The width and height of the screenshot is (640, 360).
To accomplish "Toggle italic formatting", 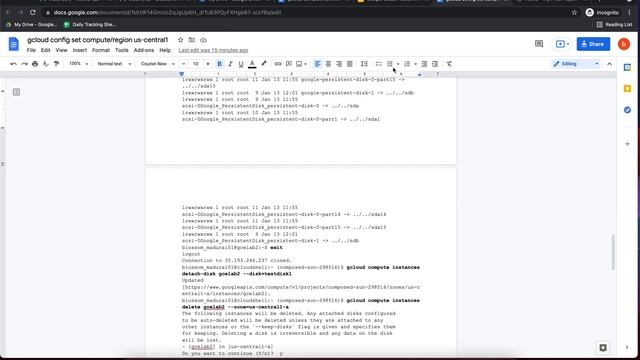I will (x=230, y=64).
